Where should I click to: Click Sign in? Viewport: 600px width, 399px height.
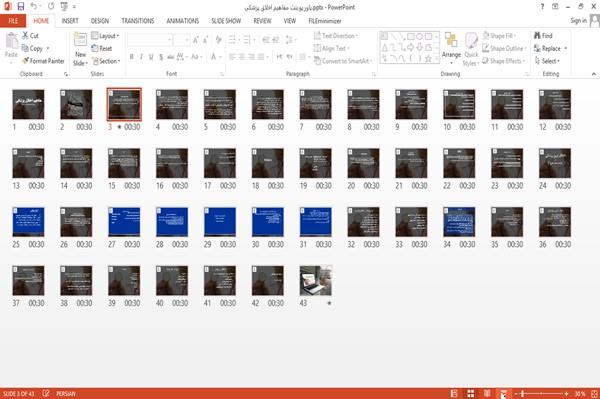[578, 21]
